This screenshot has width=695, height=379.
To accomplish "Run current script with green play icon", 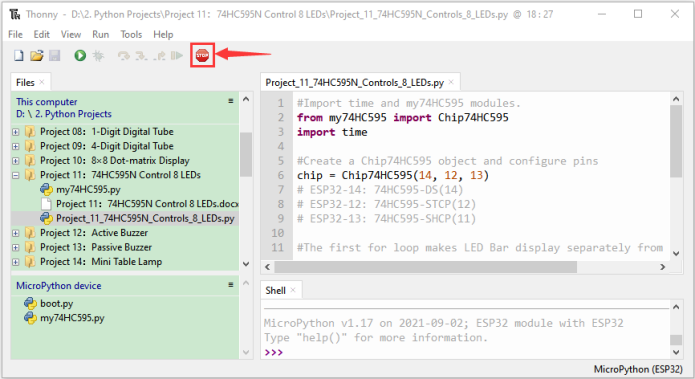I will coord(80,55).
